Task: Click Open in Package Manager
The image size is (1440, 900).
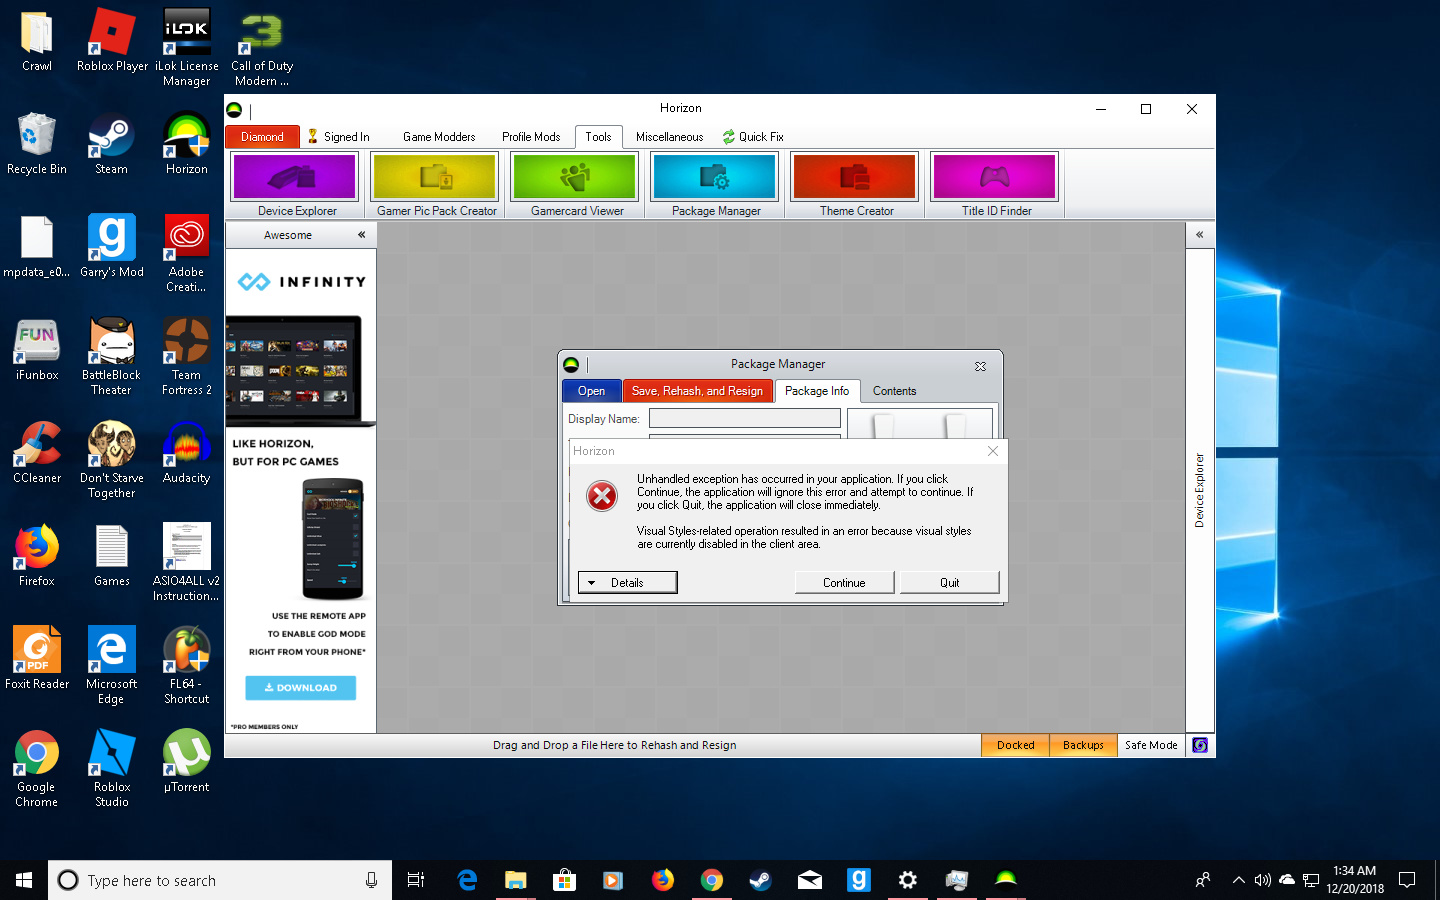Action: [591, 391]
